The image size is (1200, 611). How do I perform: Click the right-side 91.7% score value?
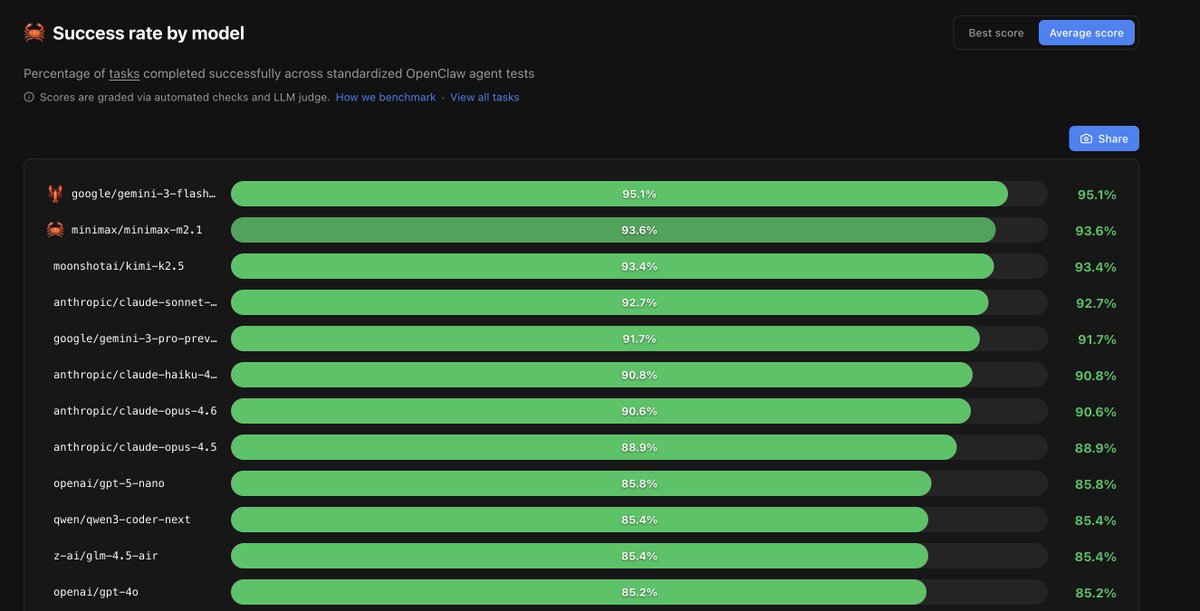(x=1096, y=340)
